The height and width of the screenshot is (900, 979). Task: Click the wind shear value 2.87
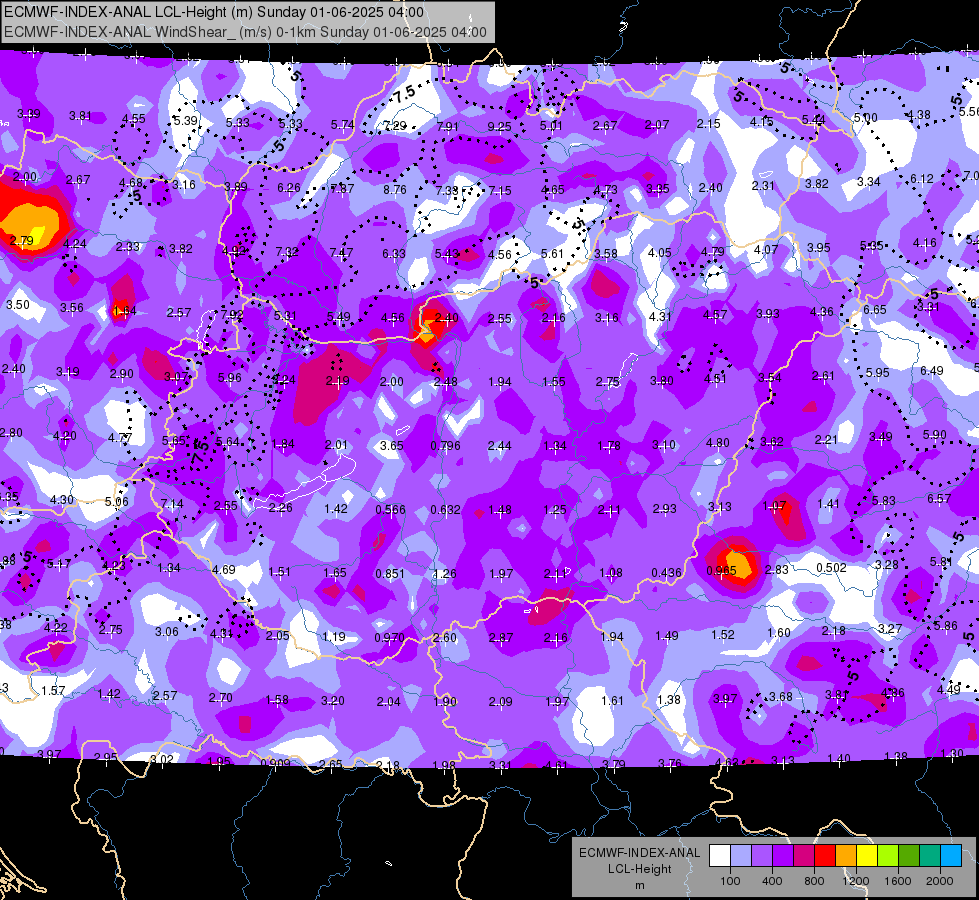coord(501,638)
